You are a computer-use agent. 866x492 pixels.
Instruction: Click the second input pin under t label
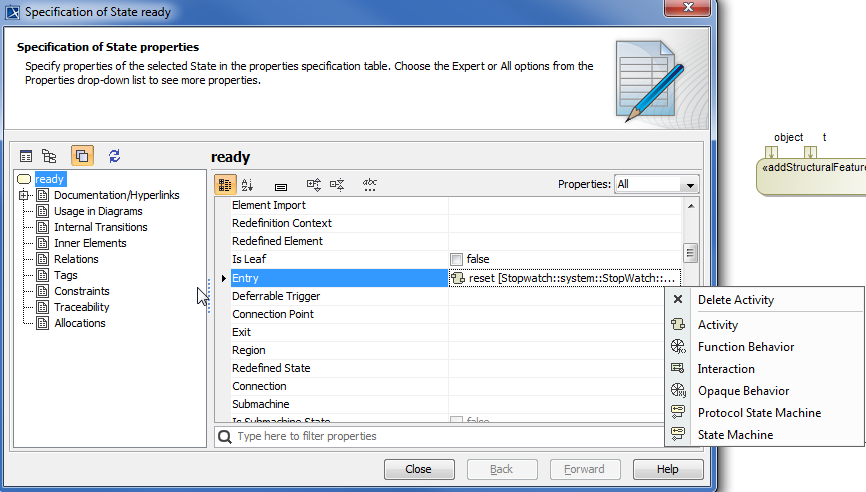(x=810, y=152)
